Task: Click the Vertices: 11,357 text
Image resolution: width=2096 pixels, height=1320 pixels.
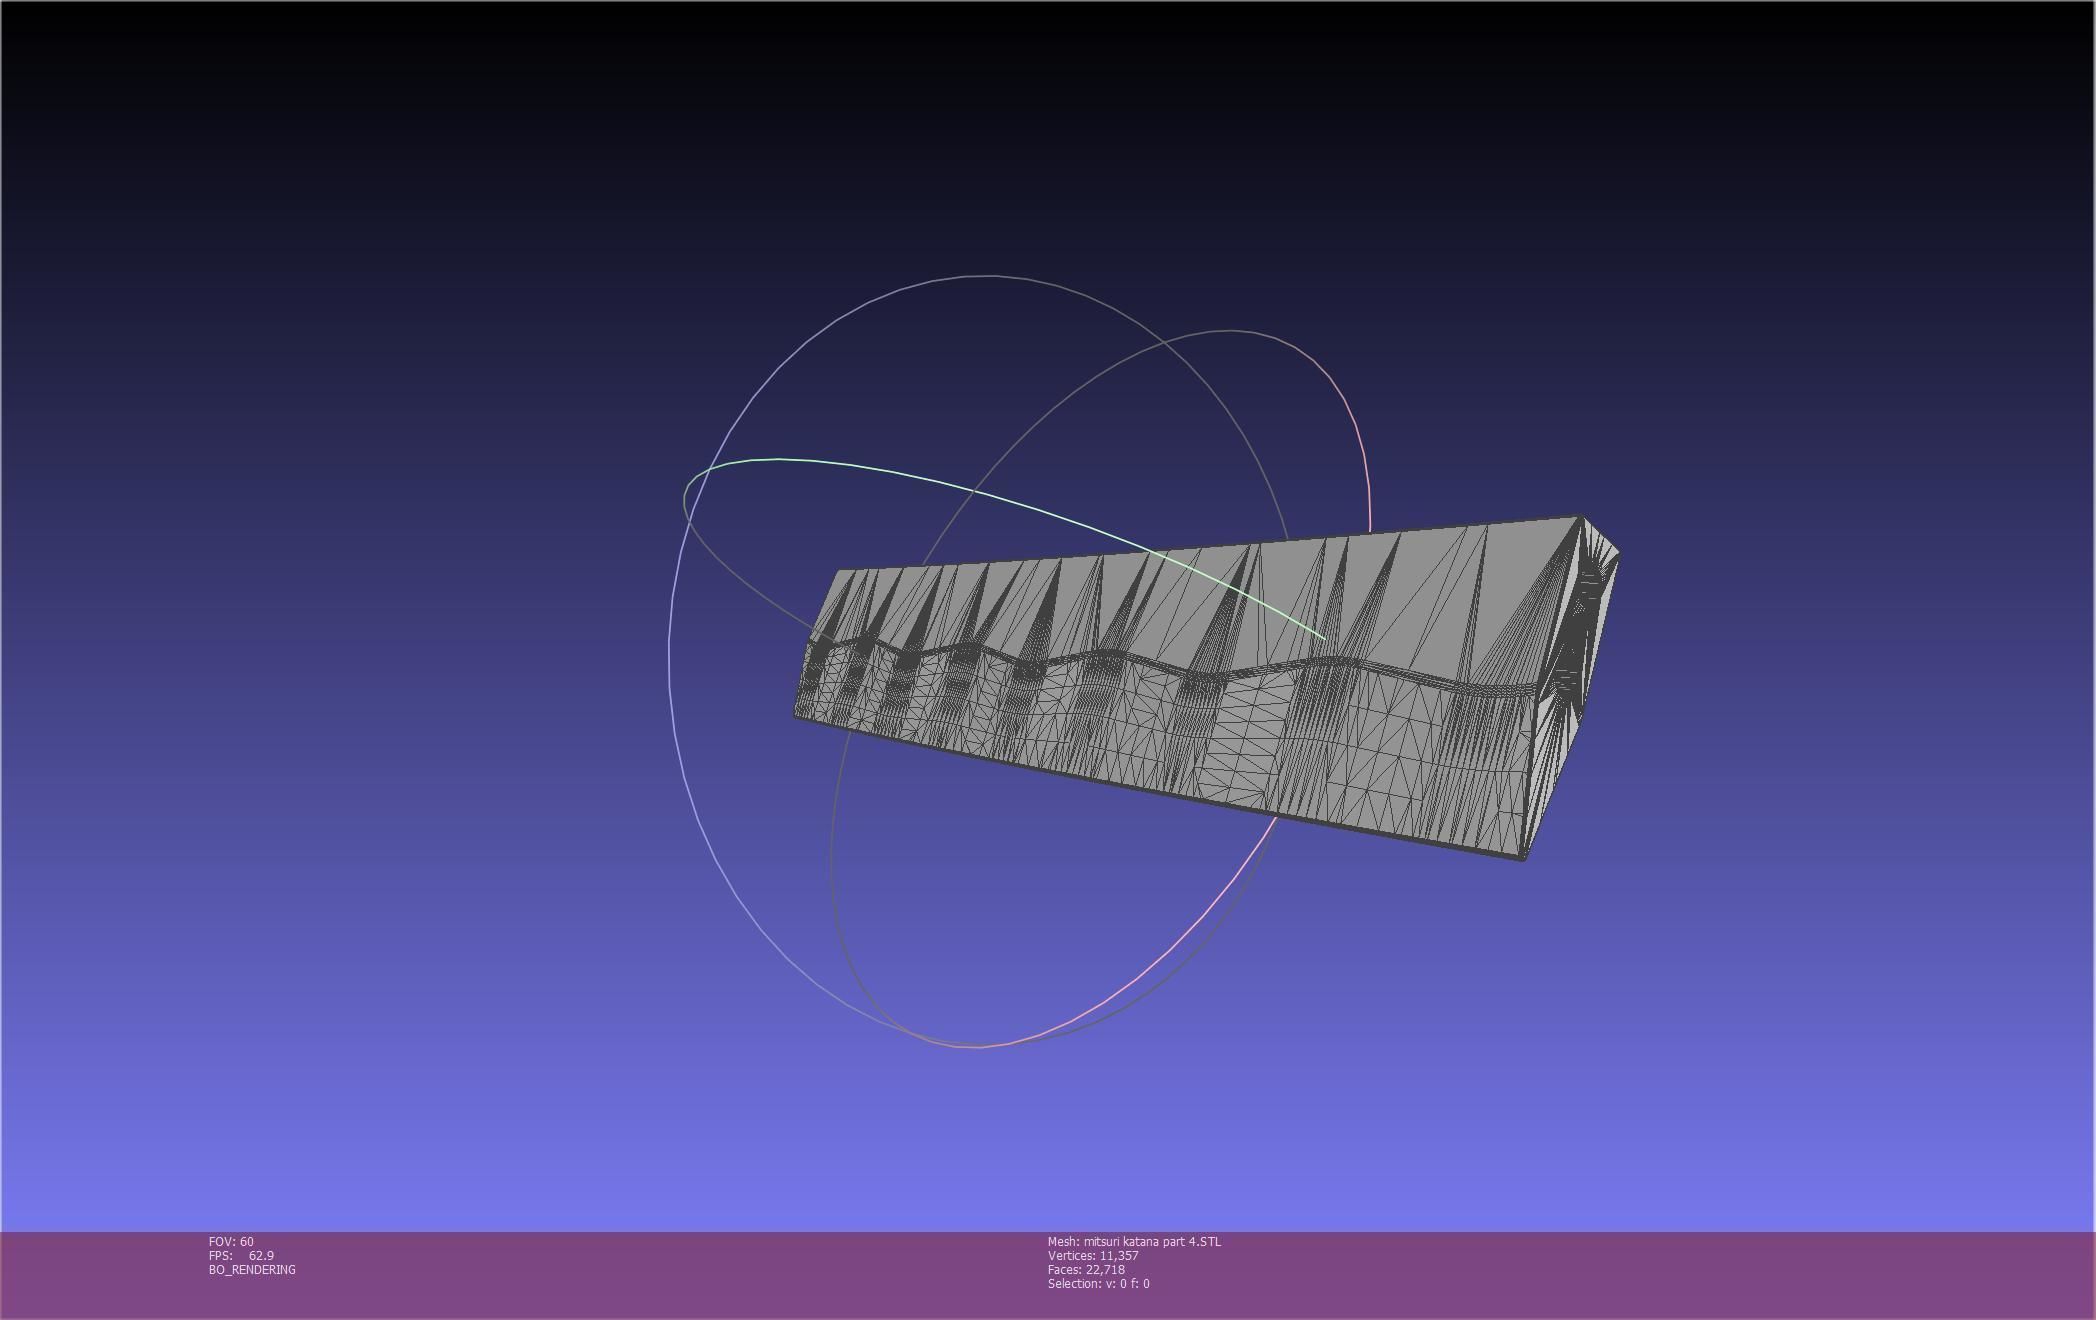Action: point(1093,1256)
